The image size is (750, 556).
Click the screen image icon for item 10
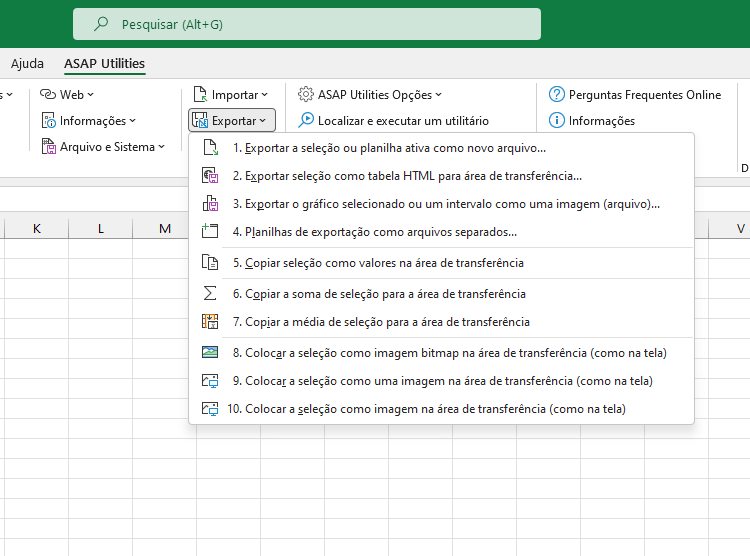click(x=210, y=409)
